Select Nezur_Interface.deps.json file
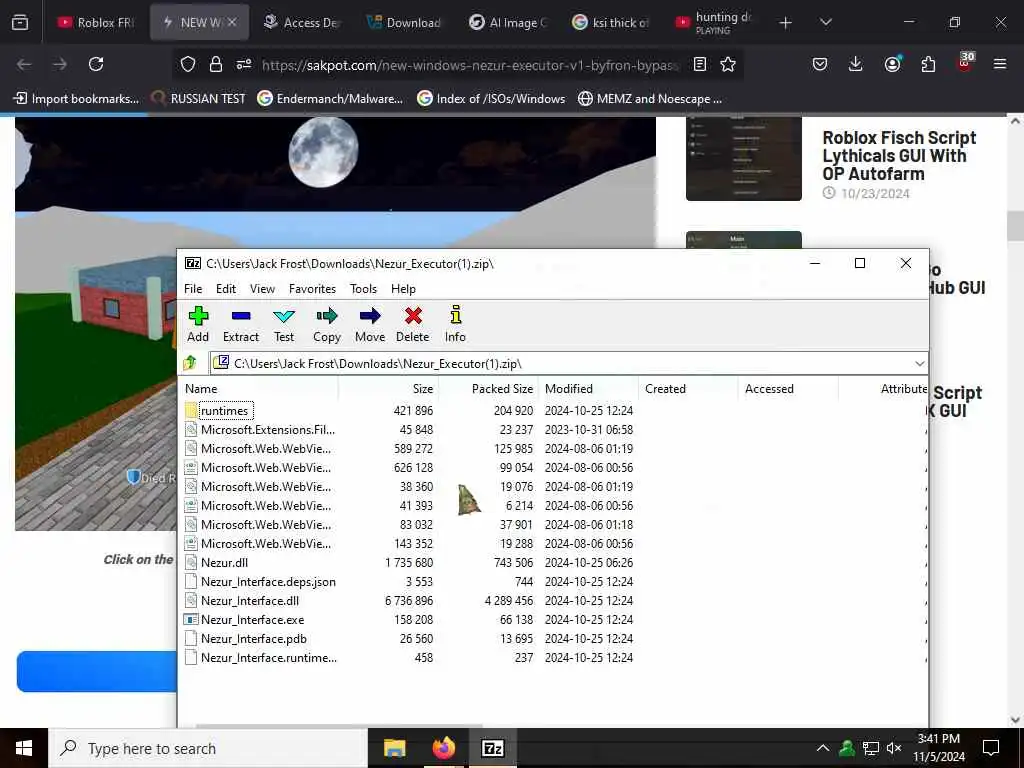The height and width of the screenshot is (768, 1024). pos(268,581)
